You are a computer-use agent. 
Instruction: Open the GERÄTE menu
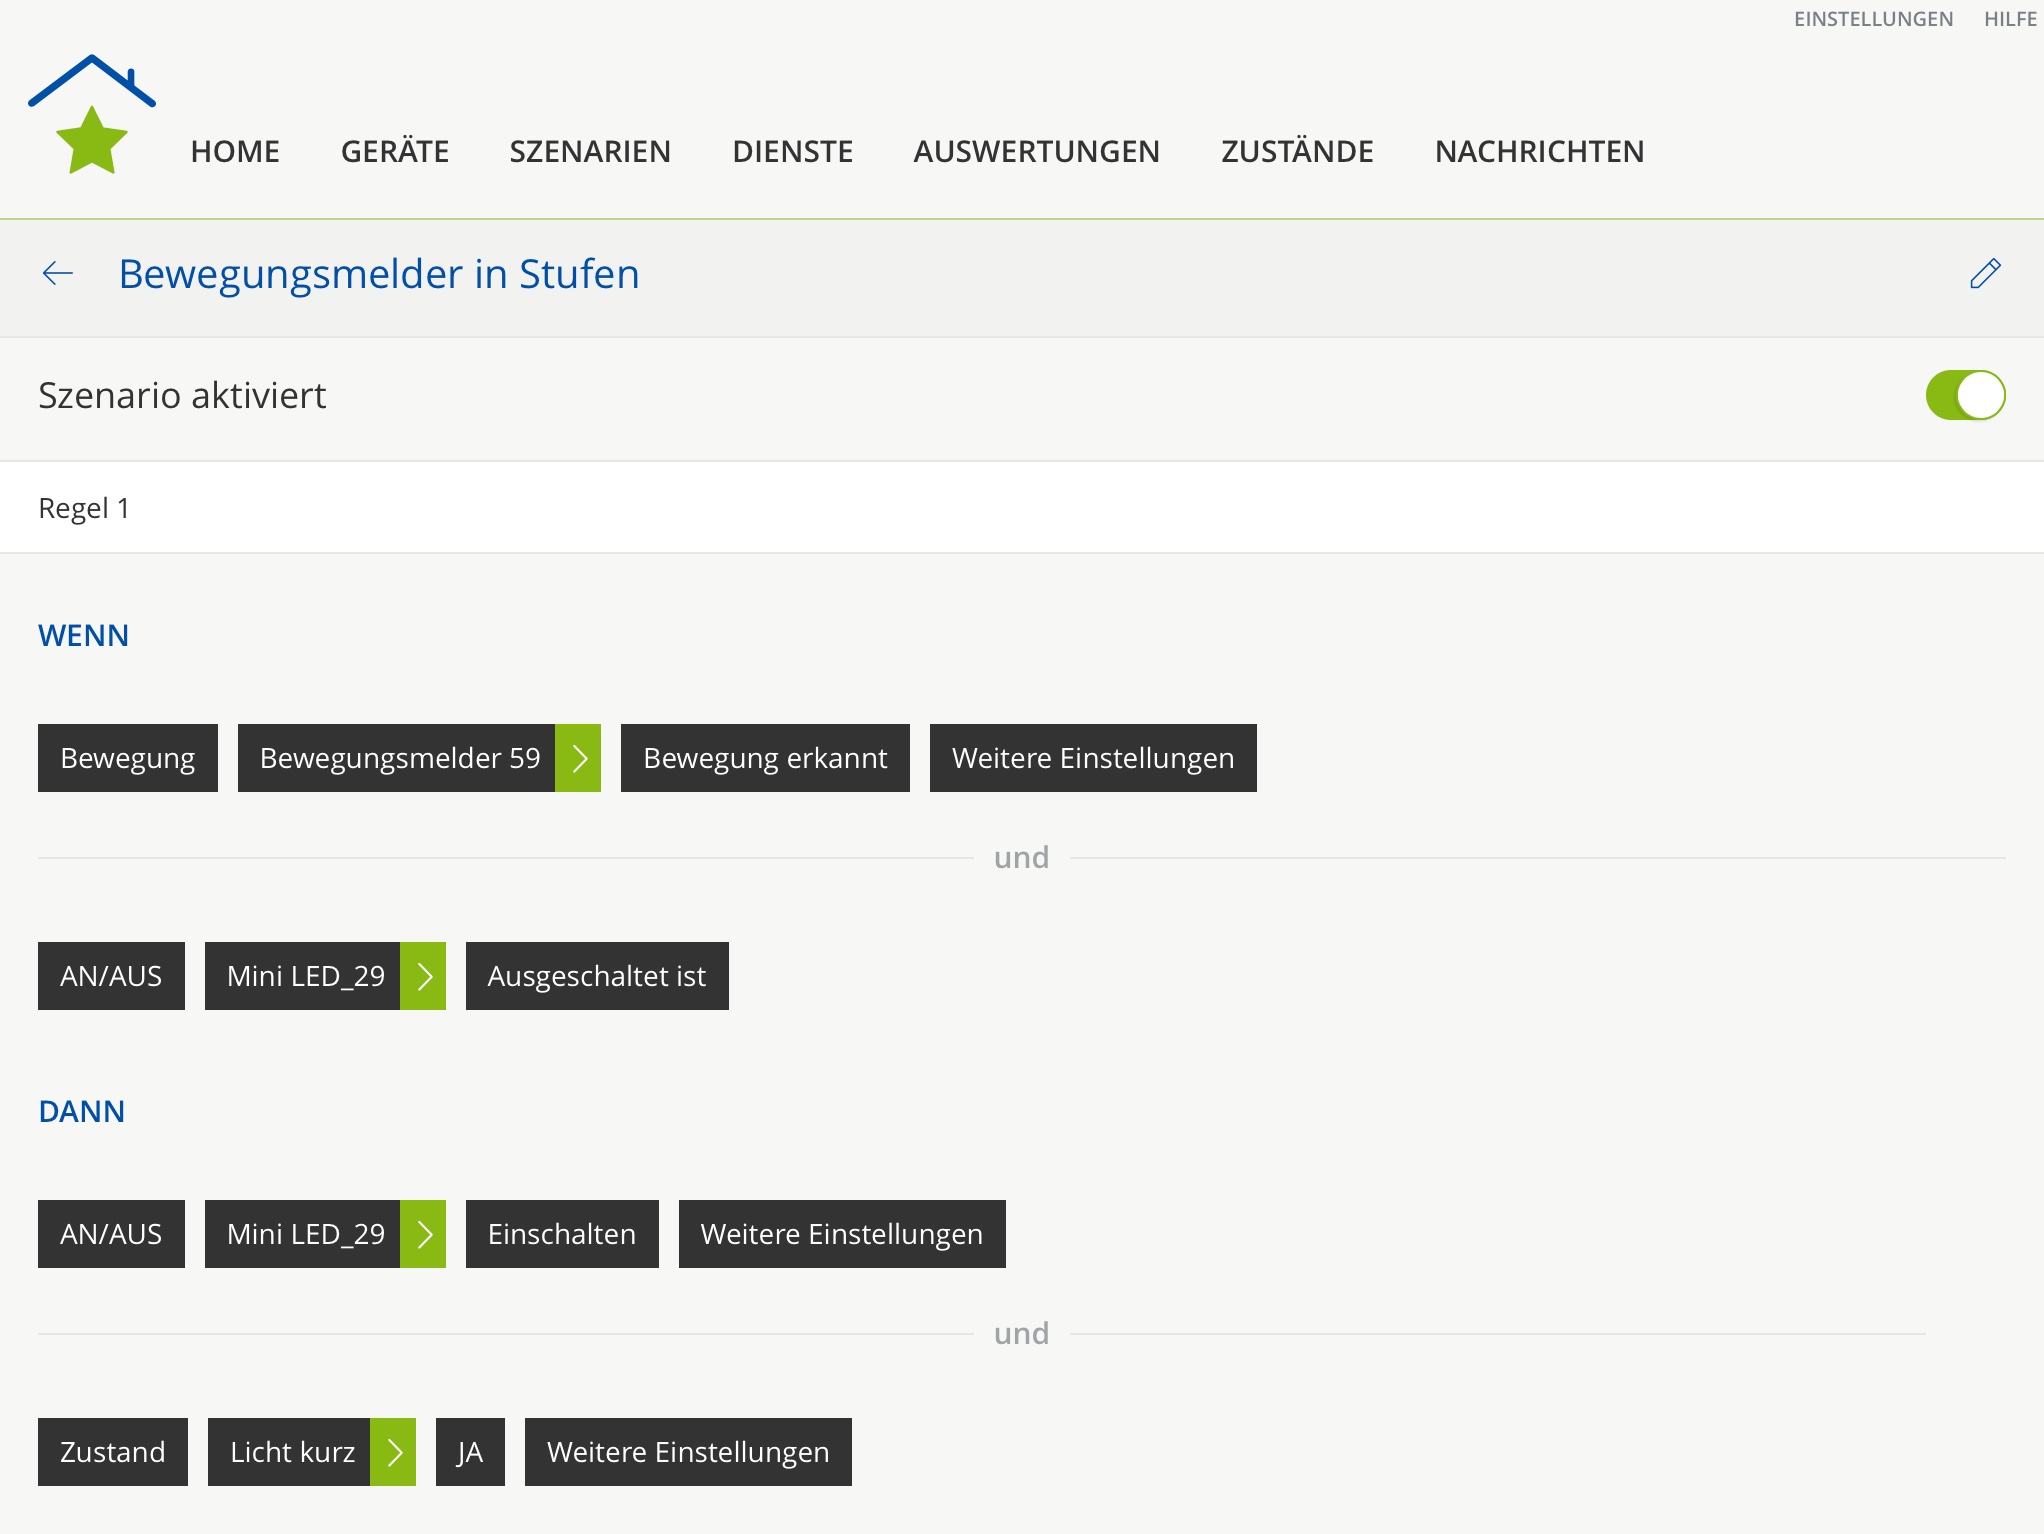pyautogui.click(x=395, y=151)
